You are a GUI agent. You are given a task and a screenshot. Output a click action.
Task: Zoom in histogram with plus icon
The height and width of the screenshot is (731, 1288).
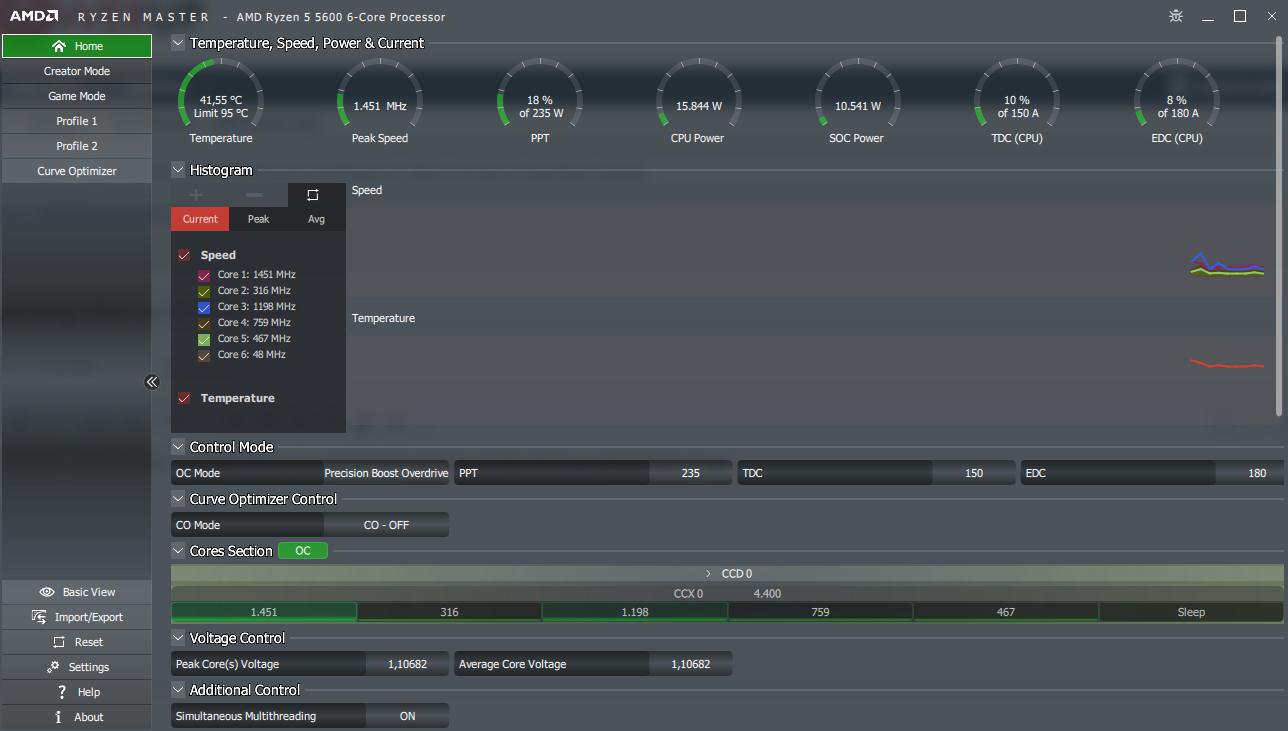coord(196,195)
